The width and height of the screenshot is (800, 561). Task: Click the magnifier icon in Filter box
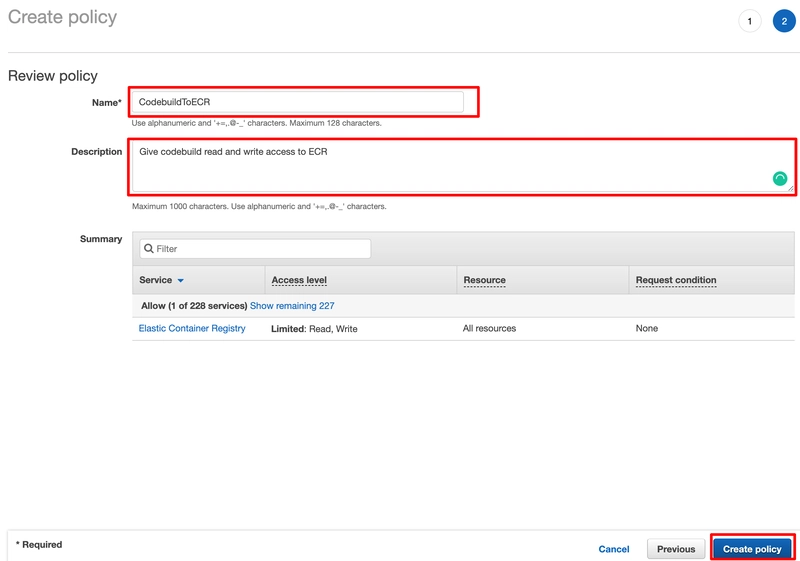[149, 249]
